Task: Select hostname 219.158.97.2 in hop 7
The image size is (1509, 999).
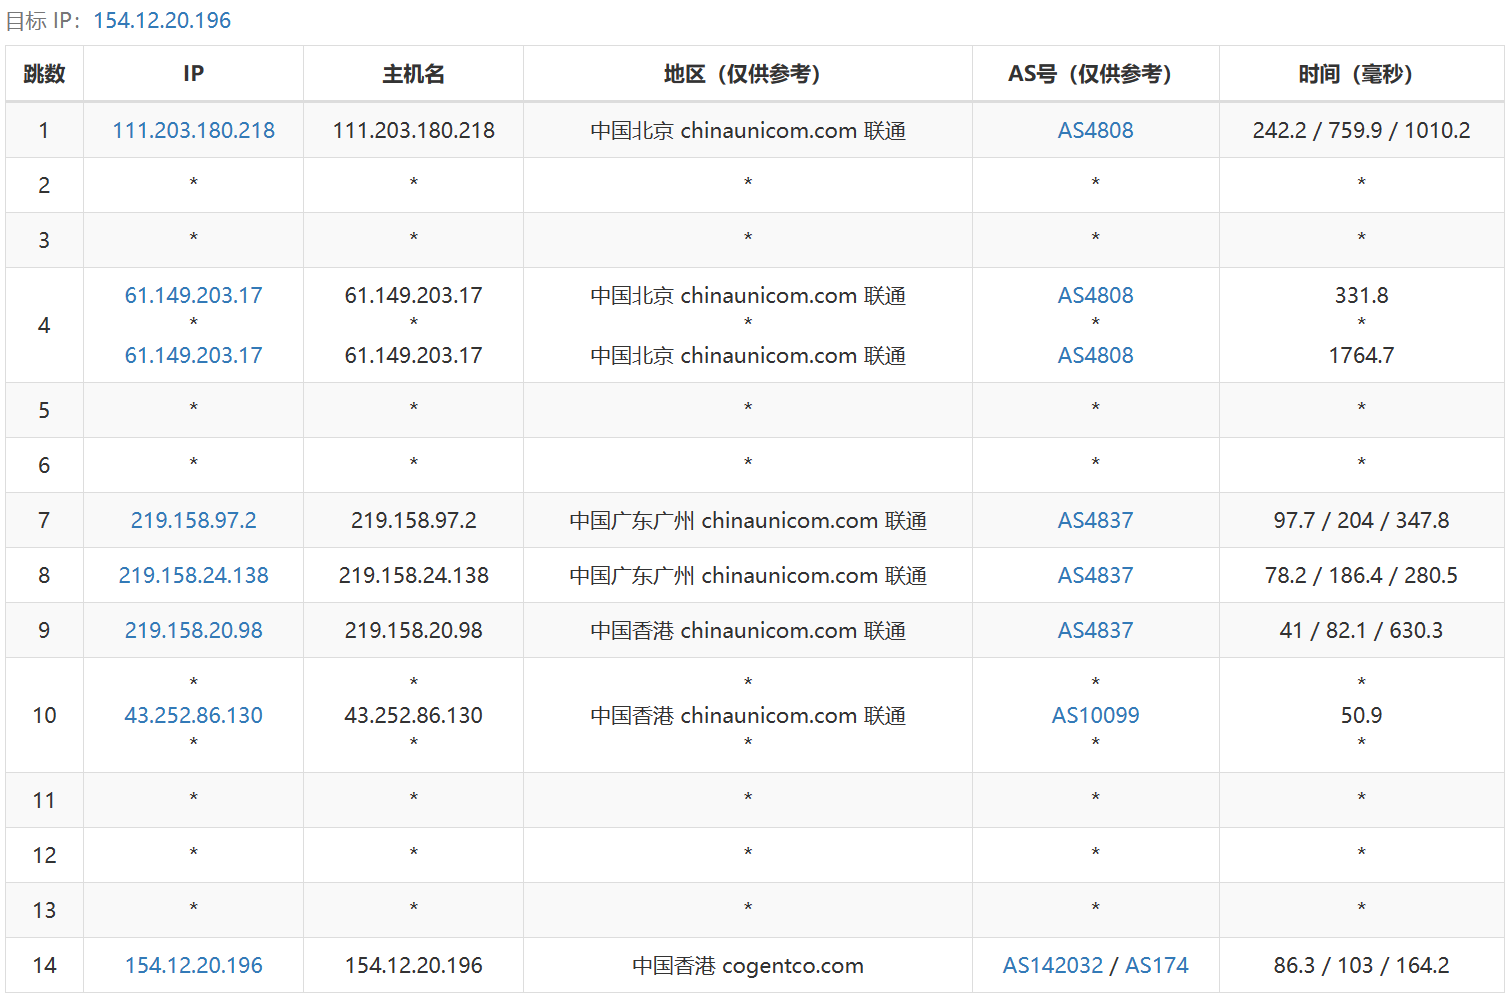Action: pyautogui.click(x=413, y=520)
